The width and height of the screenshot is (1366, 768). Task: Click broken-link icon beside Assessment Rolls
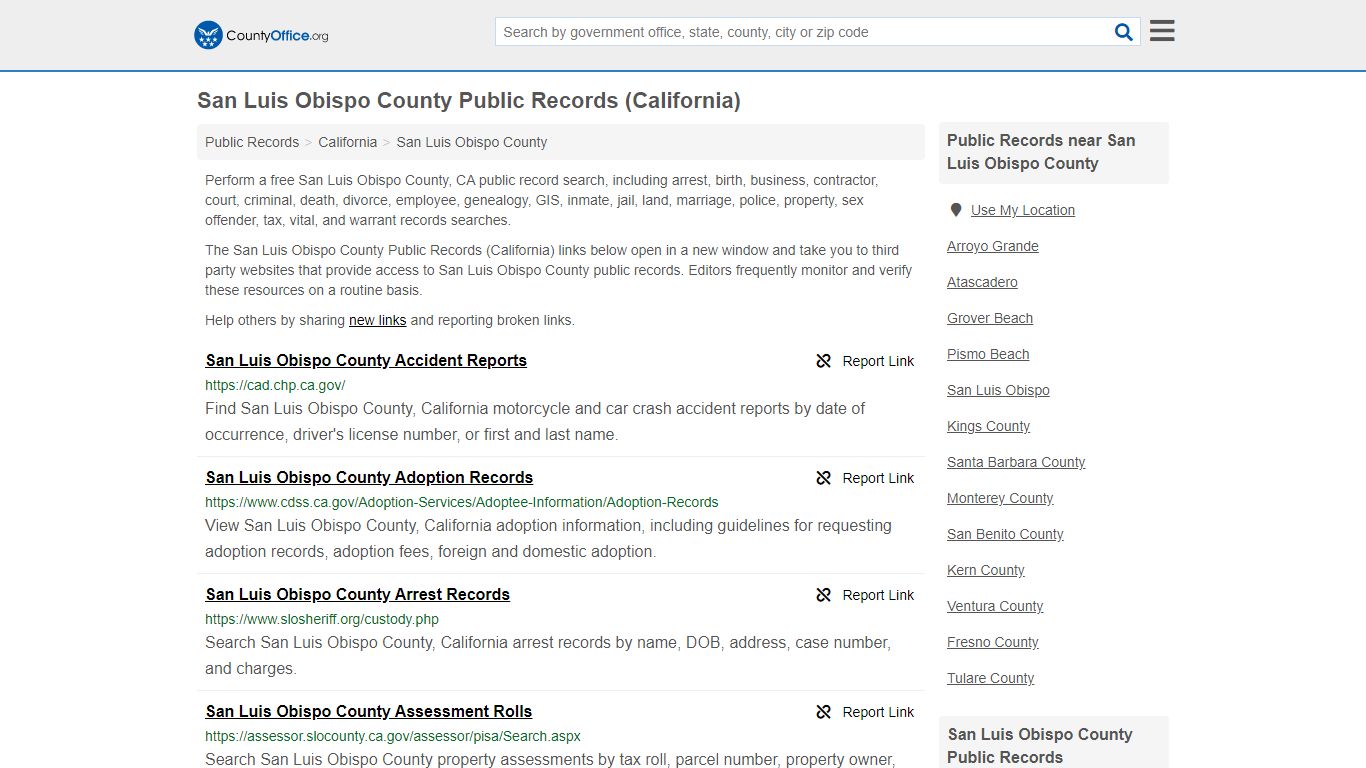[x=824, y=712]
